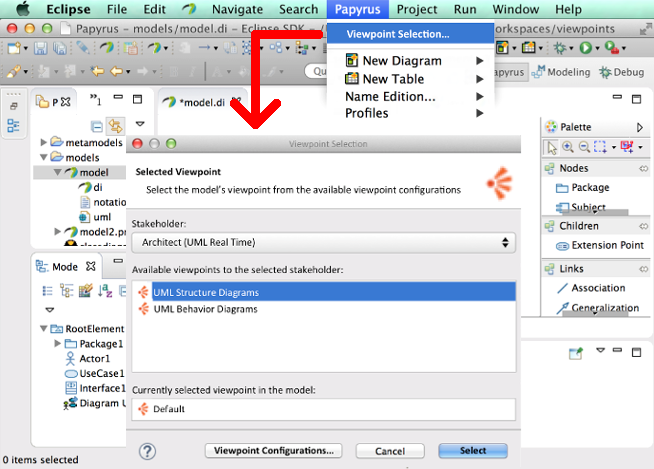The width and height of the screenshot is (654, 469).
Task: Expand the Palette panel arrow
Action: [x=640, y=127]
